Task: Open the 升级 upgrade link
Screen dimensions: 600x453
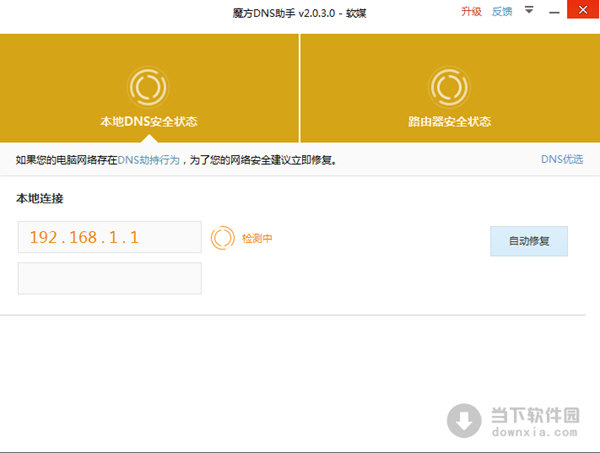Action: coord(471,12)
